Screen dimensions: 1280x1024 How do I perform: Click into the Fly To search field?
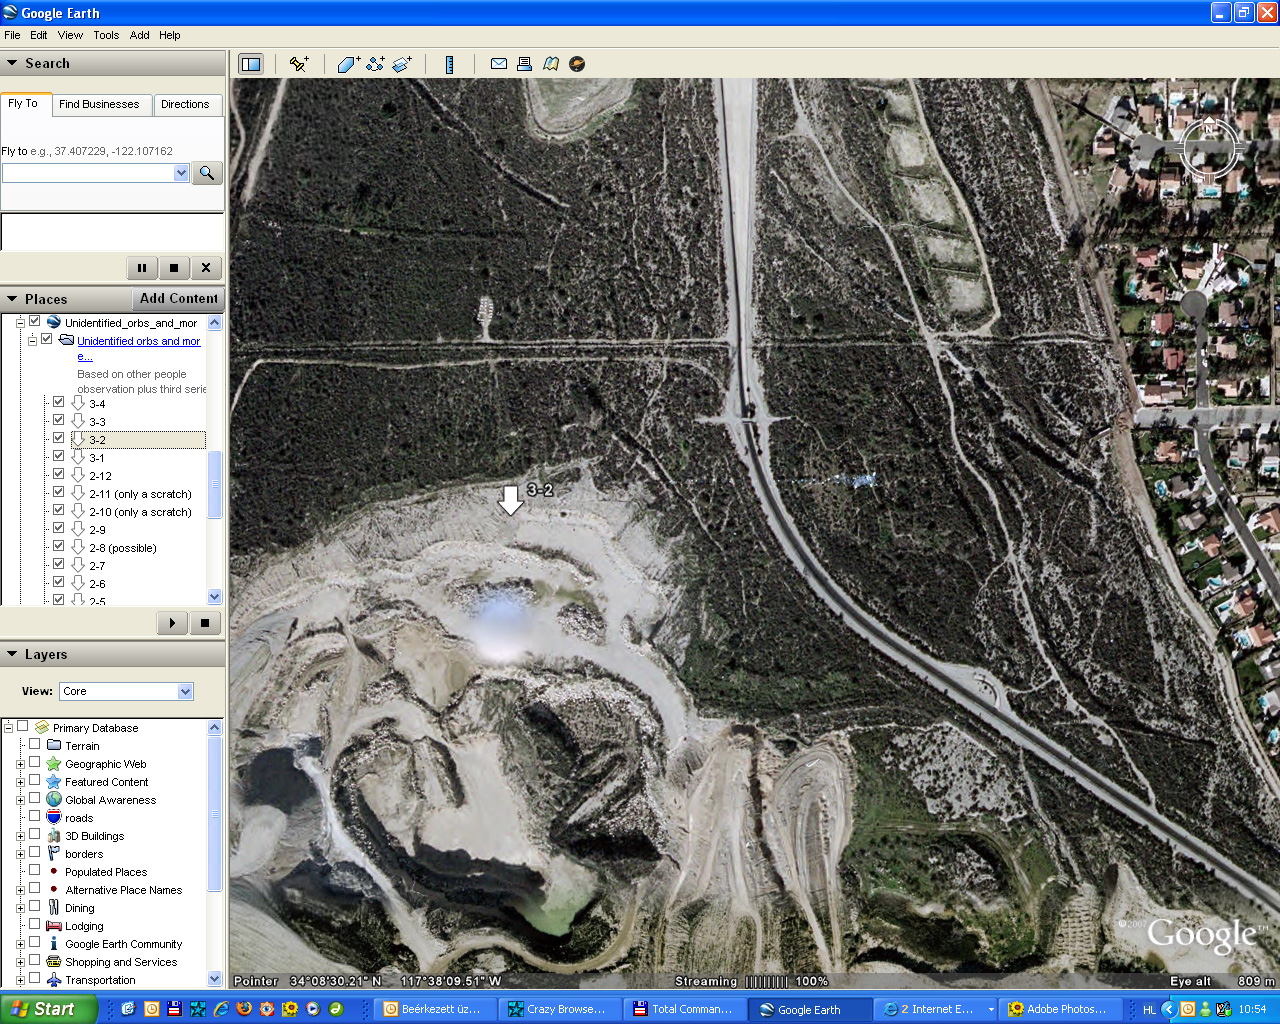pos(88,173)
